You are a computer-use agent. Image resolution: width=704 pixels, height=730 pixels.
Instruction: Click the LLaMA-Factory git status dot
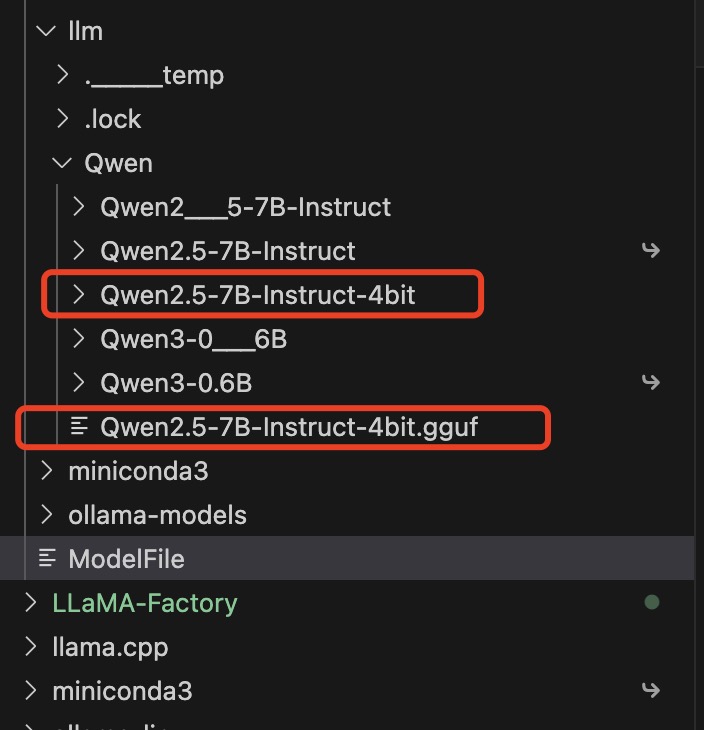pyautogui.click(x=651, y=602)
